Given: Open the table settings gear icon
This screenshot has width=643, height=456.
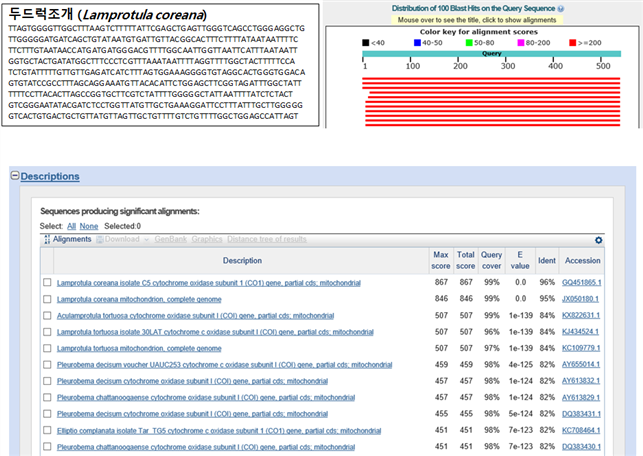Looking at the screenshot, I should click(598, 240).
